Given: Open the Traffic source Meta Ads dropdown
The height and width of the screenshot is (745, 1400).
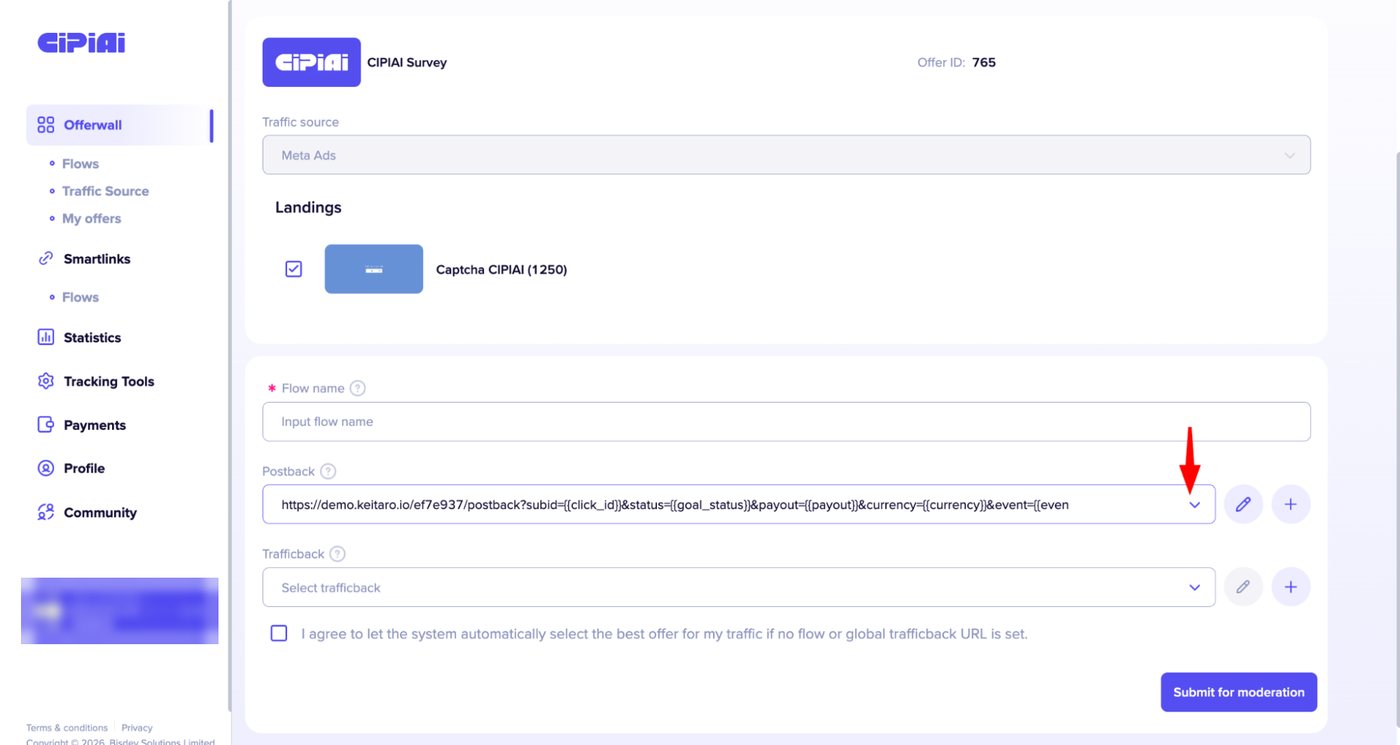Looking at the screenshot, I should (786, 155).
